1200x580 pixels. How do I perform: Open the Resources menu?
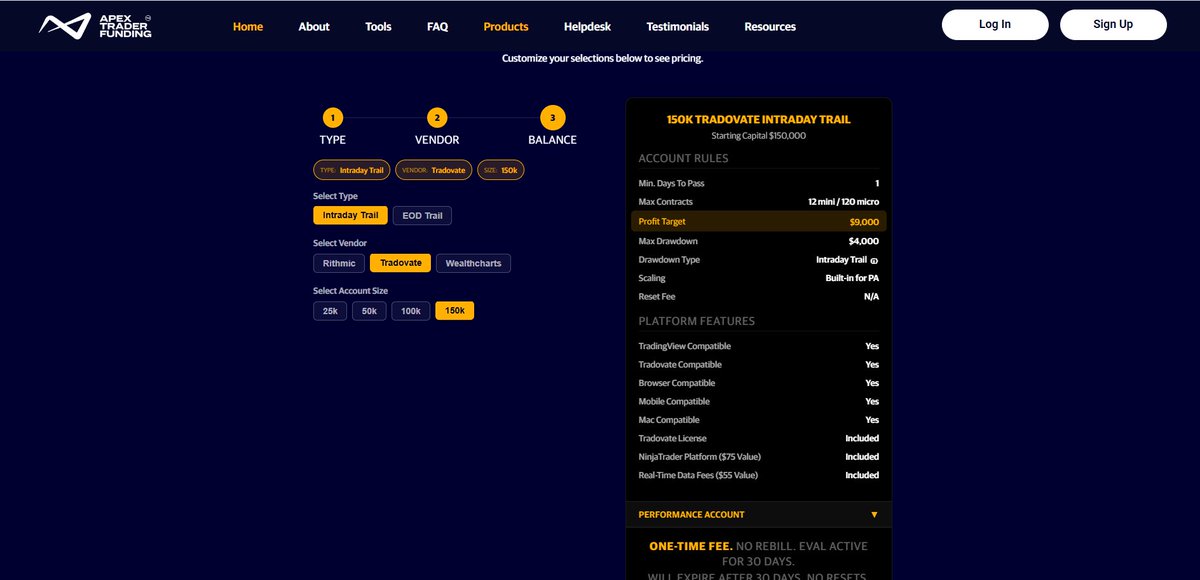(x=770, y=26)
